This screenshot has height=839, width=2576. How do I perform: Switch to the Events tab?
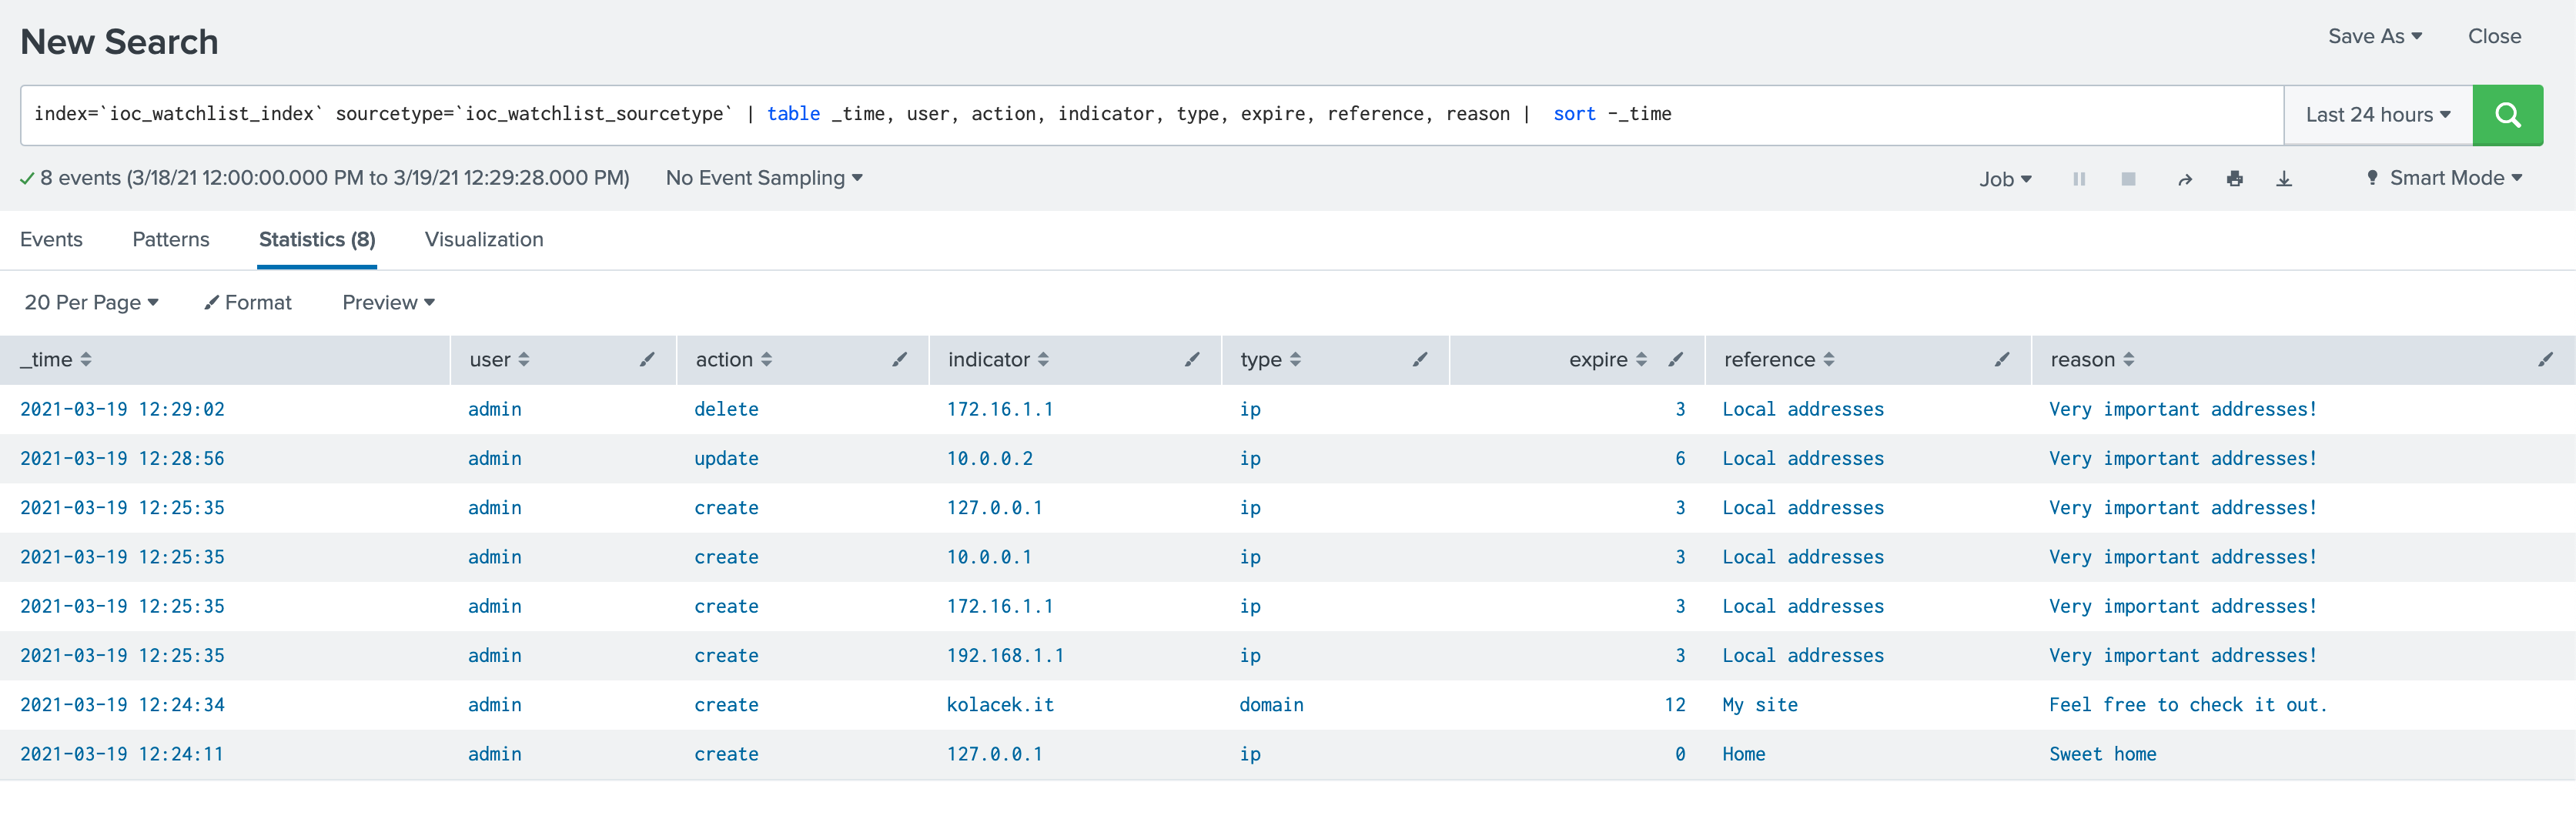51,239
